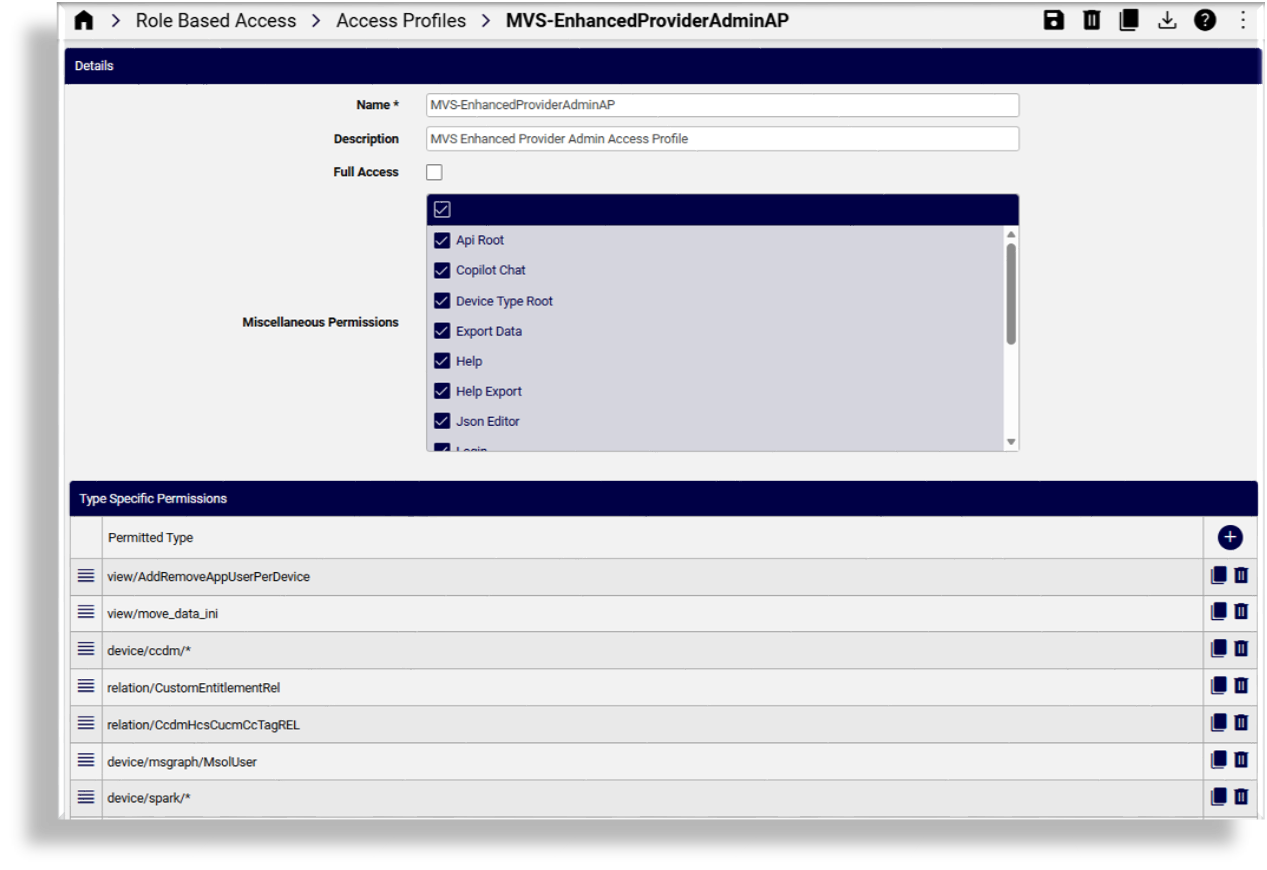Export the profile with download icon
Image resolution: width=1267 pixels, height=870 pixels.
[x=1167, y=20]
